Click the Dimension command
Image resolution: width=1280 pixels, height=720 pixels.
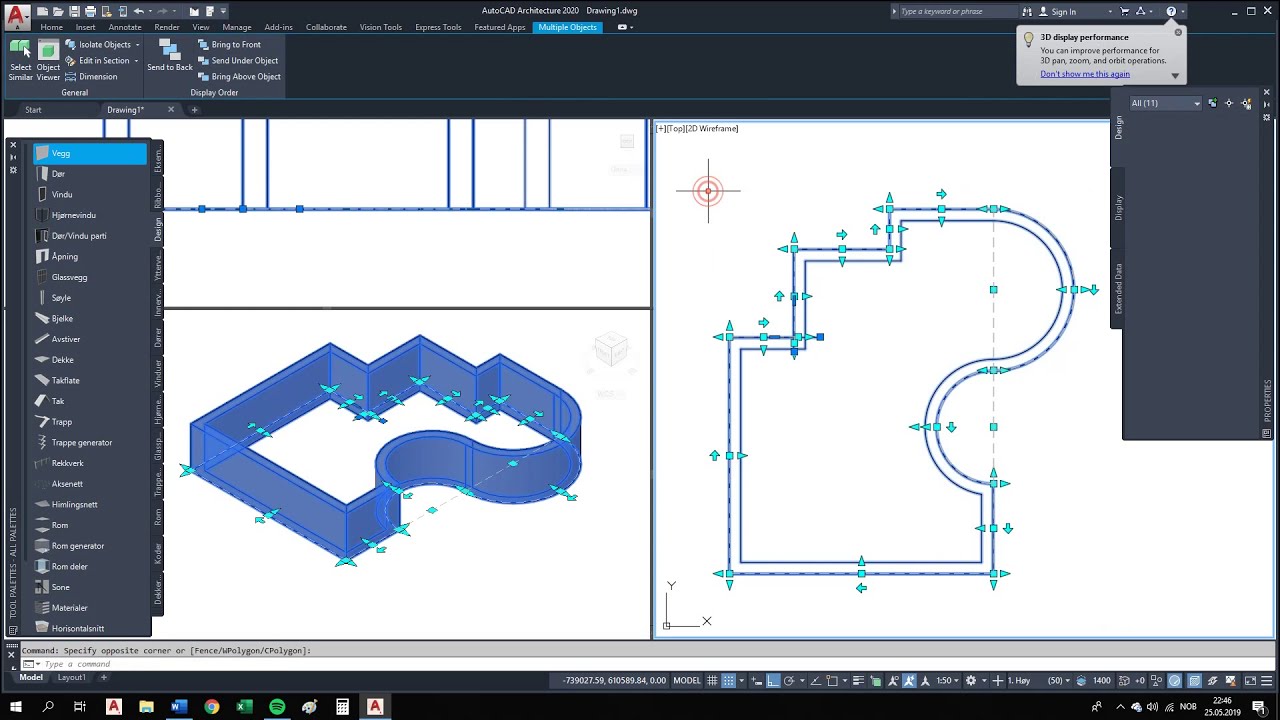(x=91, y=77)
